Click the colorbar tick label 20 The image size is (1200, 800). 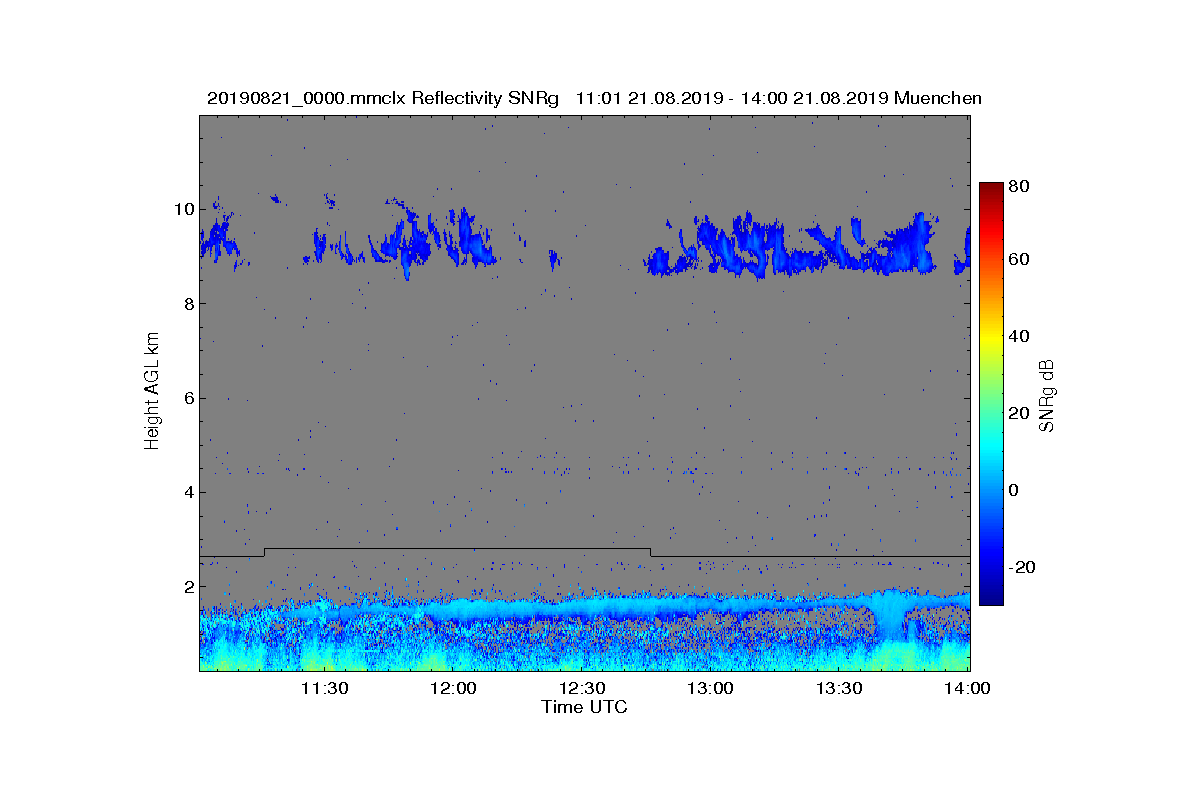point(1019,413)
